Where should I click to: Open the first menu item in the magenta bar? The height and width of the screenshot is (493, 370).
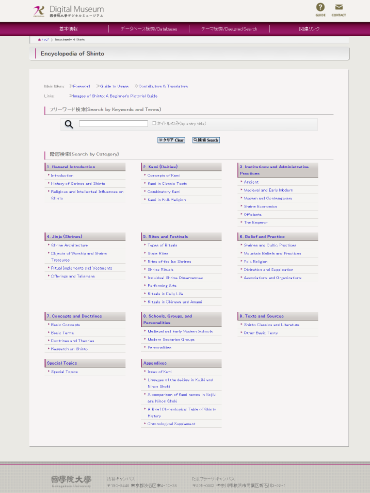point(68,29)
